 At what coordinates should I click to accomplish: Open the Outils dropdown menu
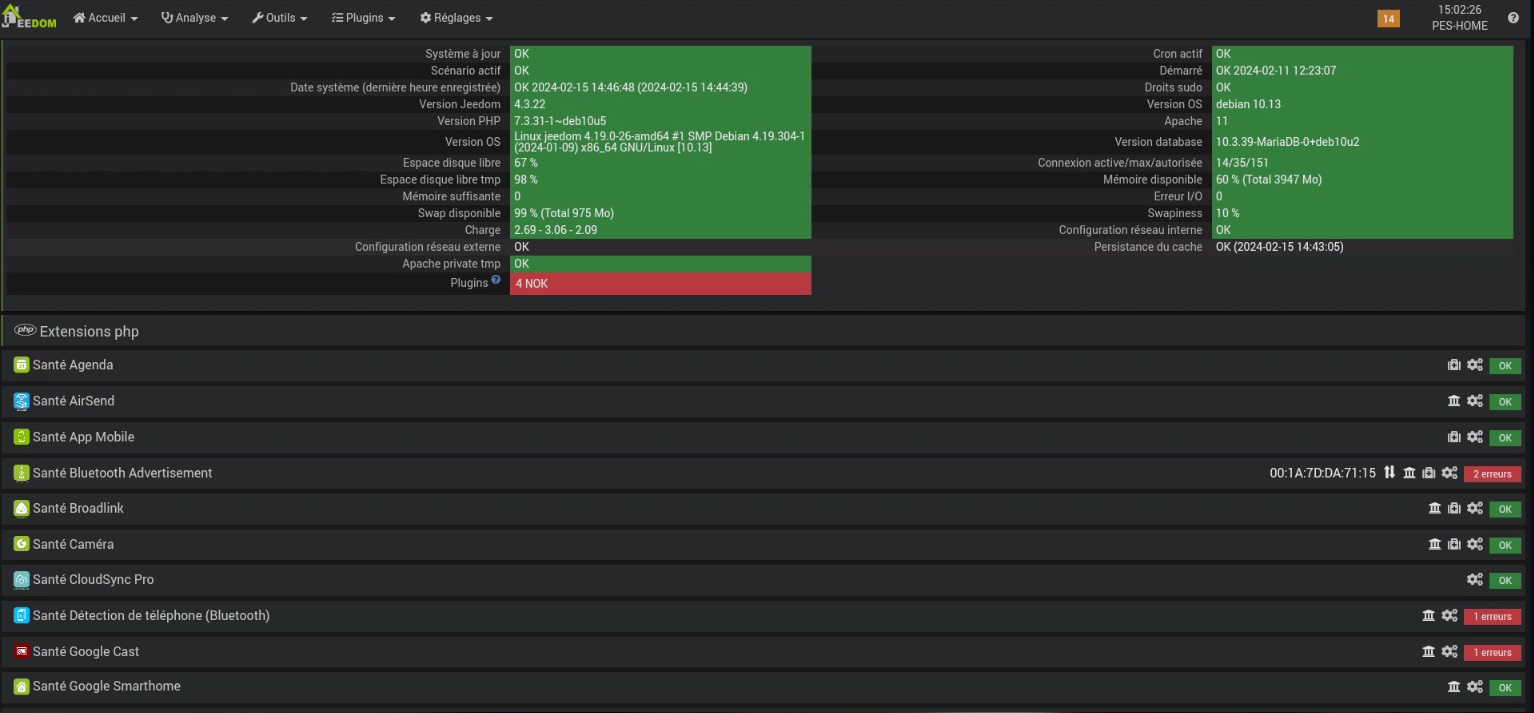279,18
